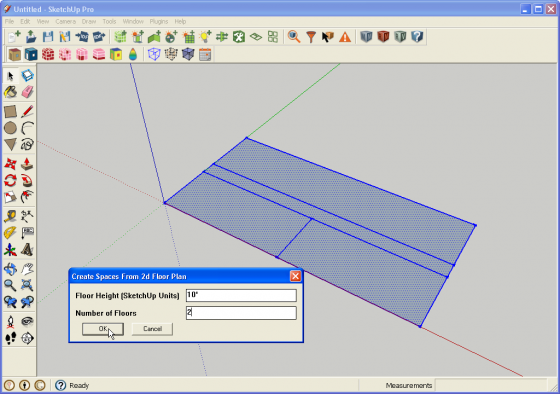Open the blue question mark help toolbar icon
Image resolution: width=560 pixels, height=394 pixels.
[x=417, y=36]
